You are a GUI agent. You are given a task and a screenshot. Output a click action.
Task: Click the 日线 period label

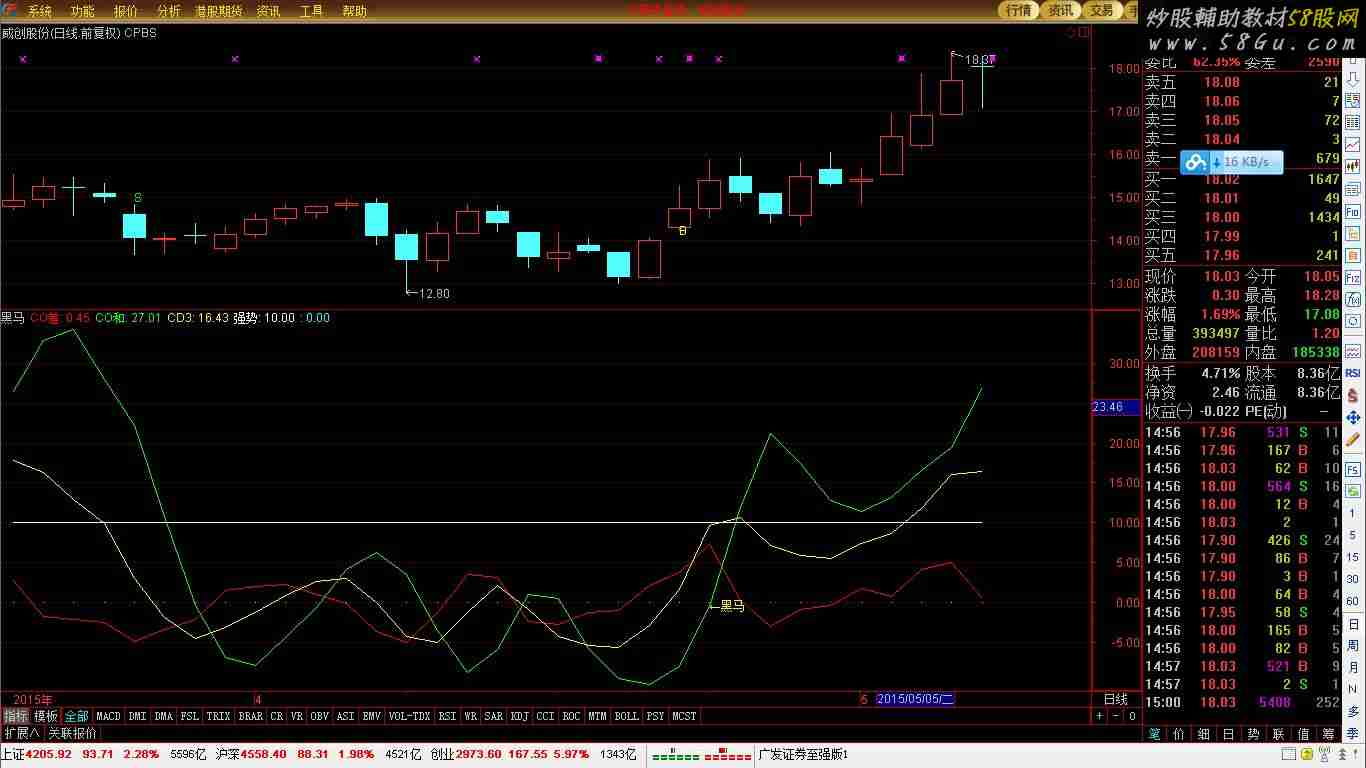1115,699
